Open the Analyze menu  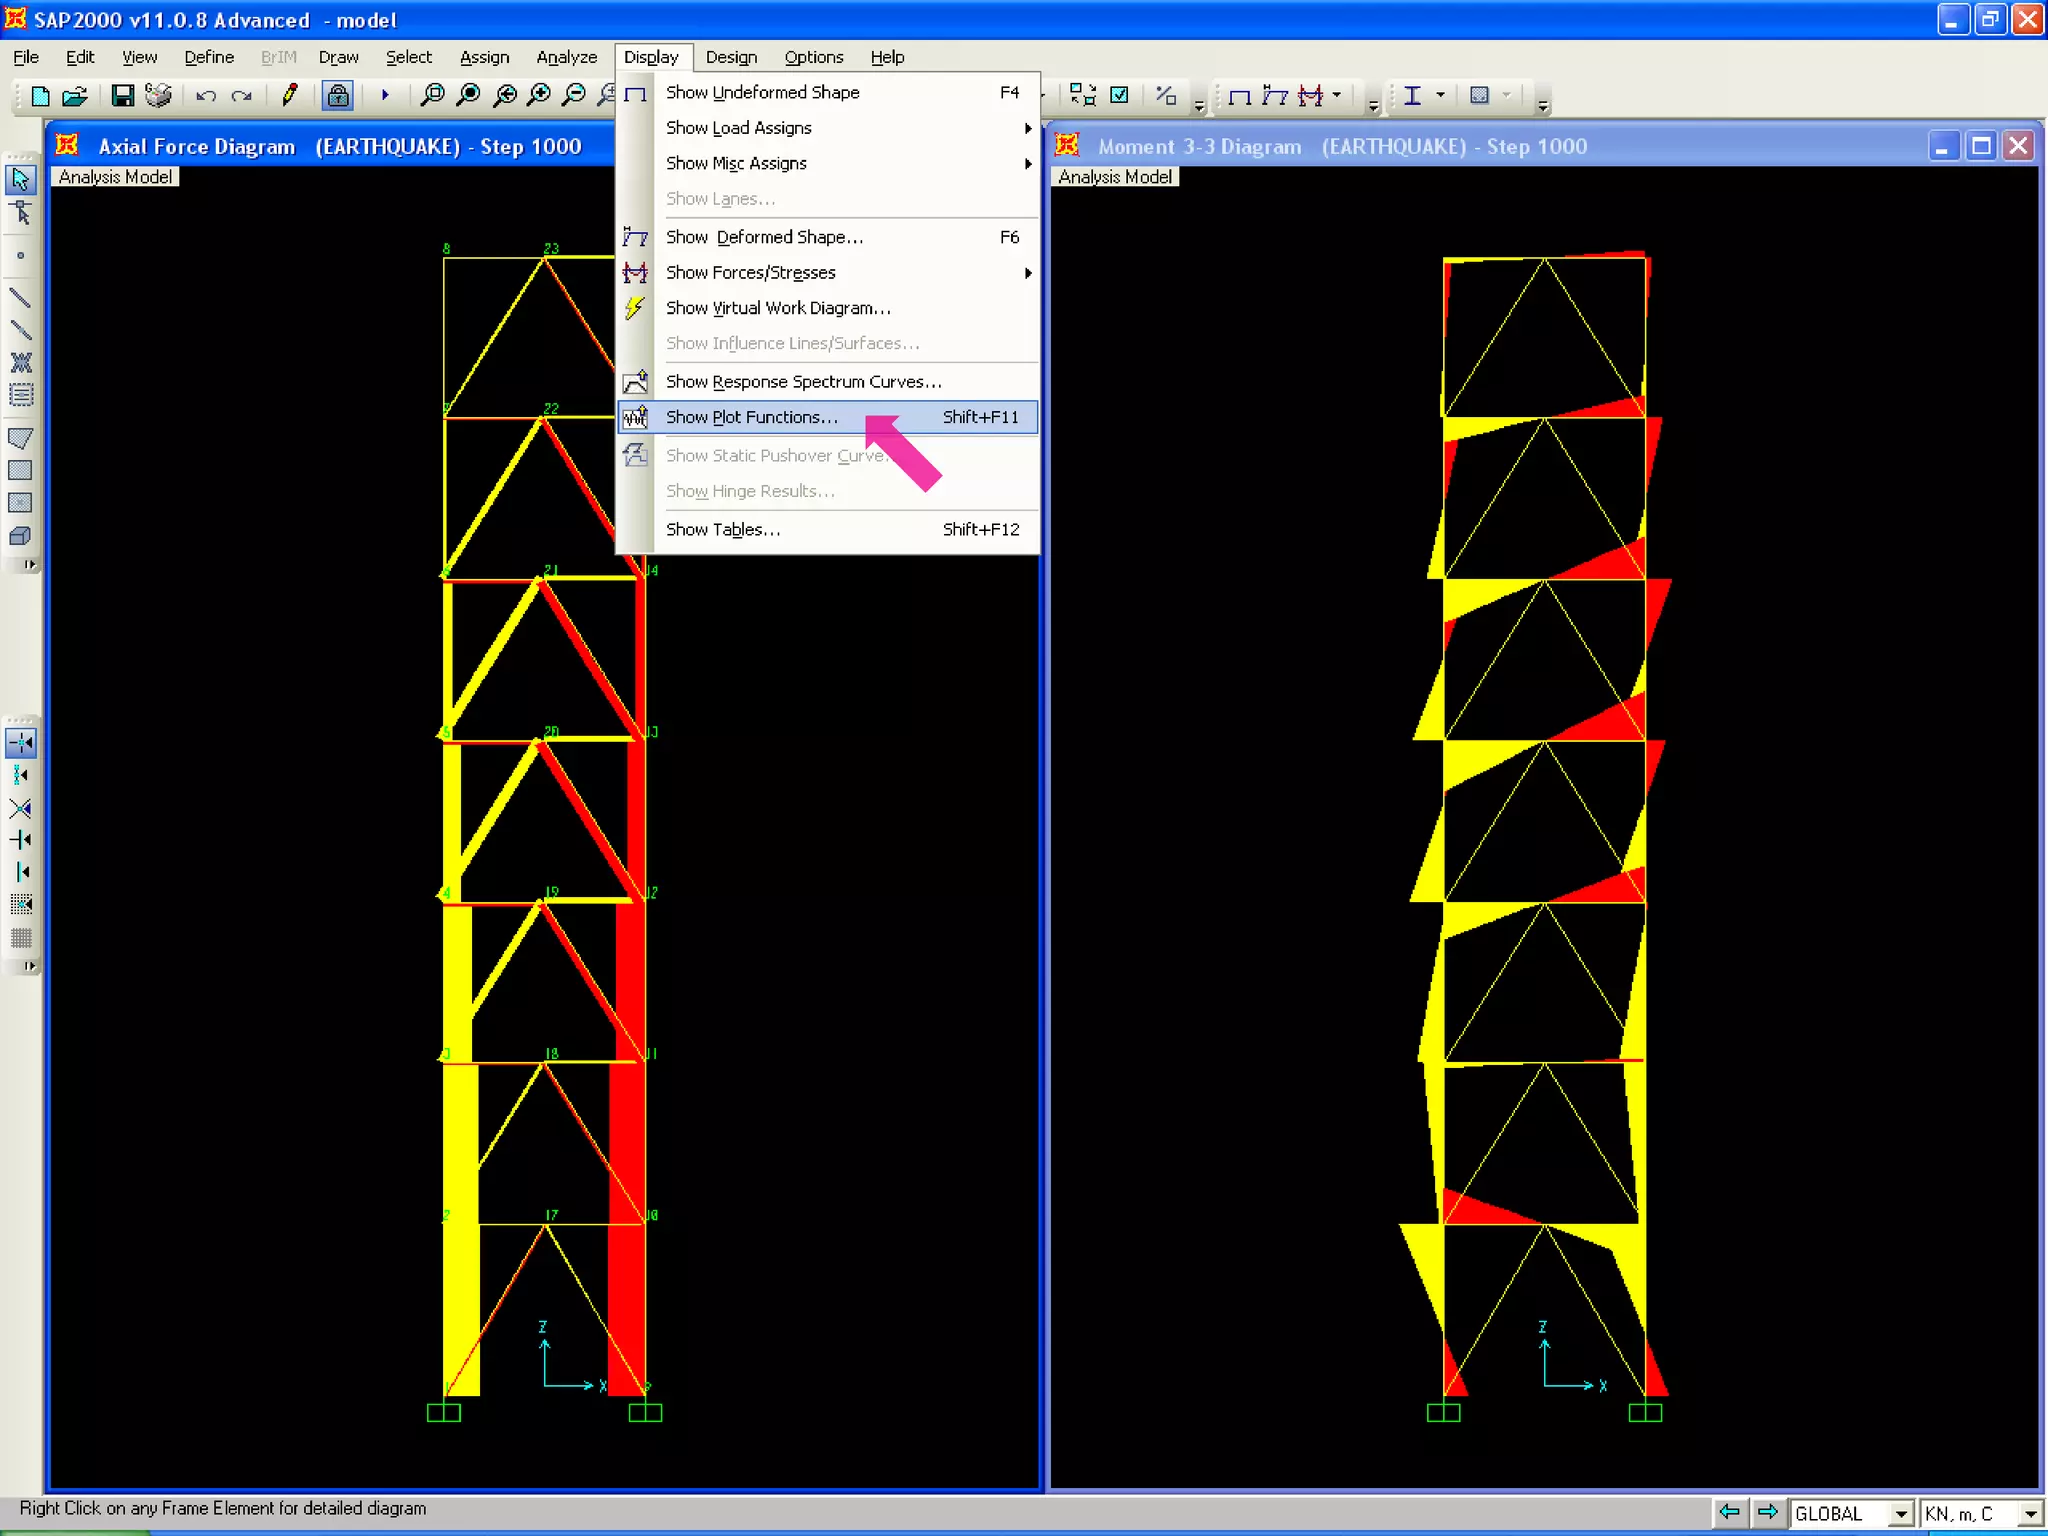tap(566, 57)
